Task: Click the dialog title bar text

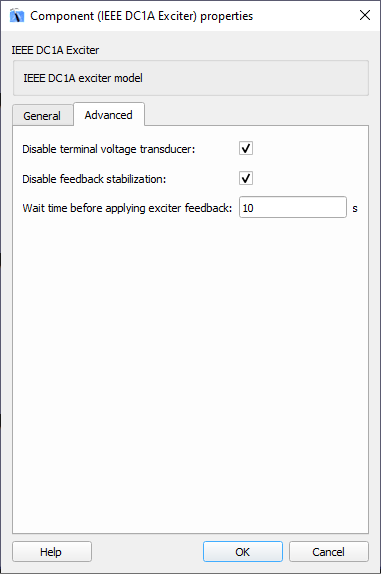Action: tap(141, 16)
